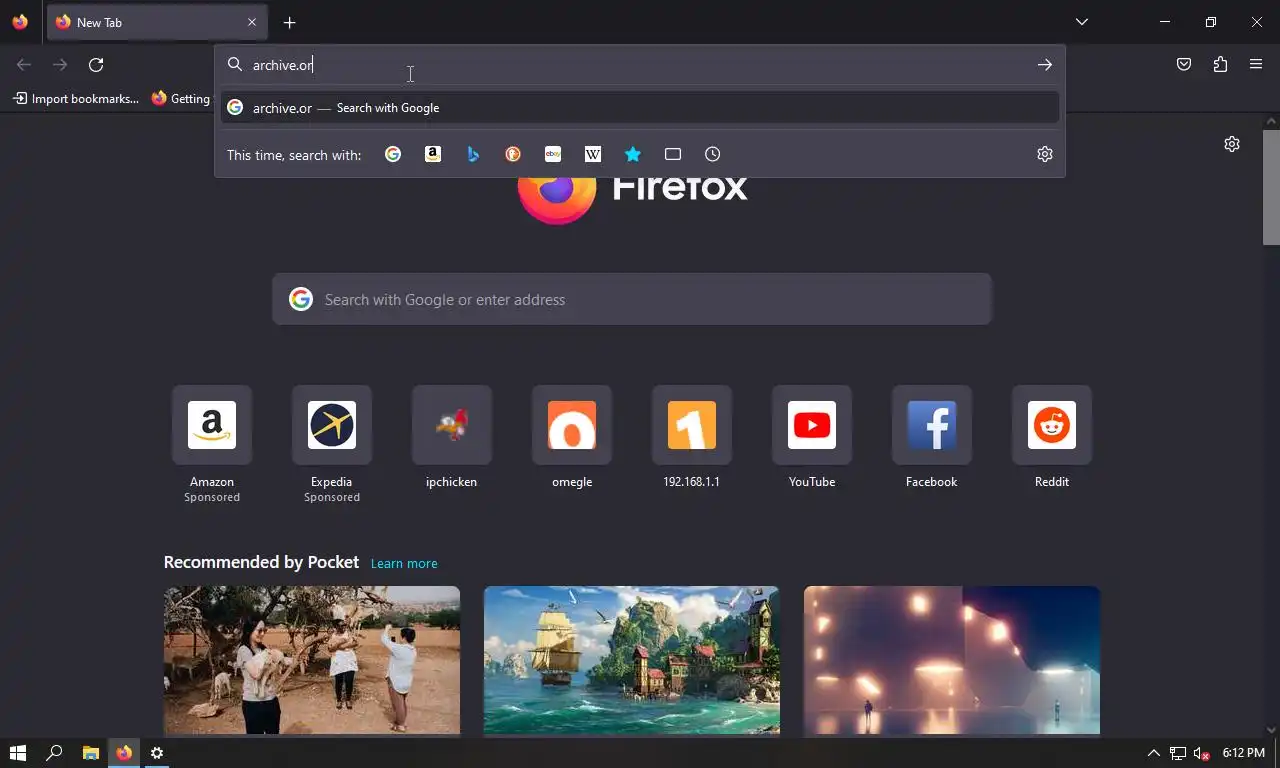This screenshot has width=1280, height=768.
Task: Search this time with eBay icon
Action: (553, 154)
